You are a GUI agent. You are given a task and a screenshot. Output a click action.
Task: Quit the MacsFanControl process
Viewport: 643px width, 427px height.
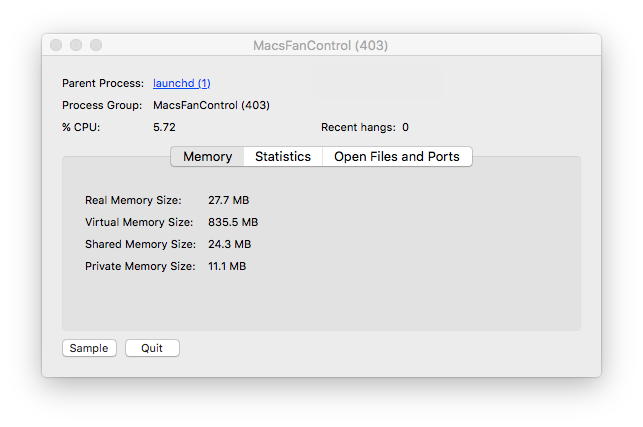(152, 348)
